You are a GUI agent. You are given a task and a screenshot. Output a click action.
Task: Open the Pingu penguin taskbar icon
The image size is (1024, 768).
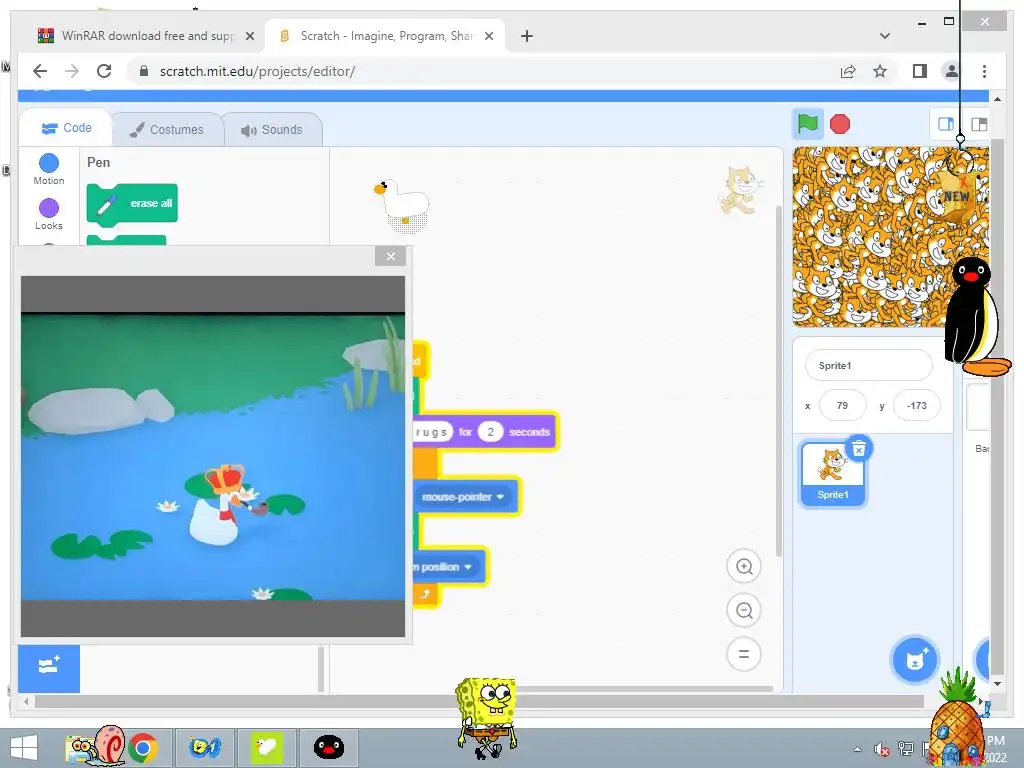[328, 747]
